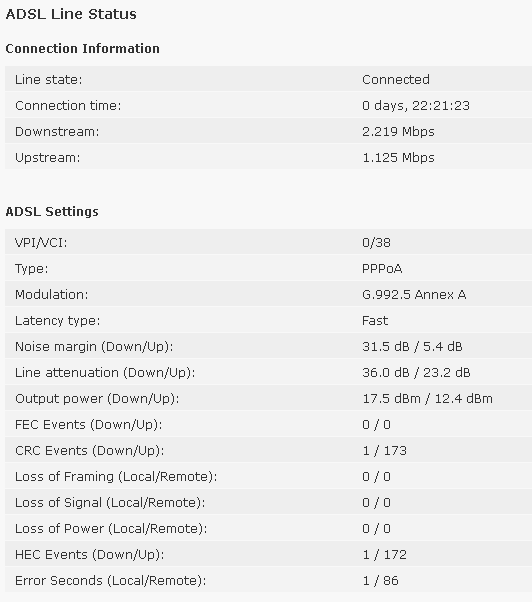Click the CRC Events value 1 / 173
The height and width of the screenshot is (602, 532).
click(x=384, y=451)
